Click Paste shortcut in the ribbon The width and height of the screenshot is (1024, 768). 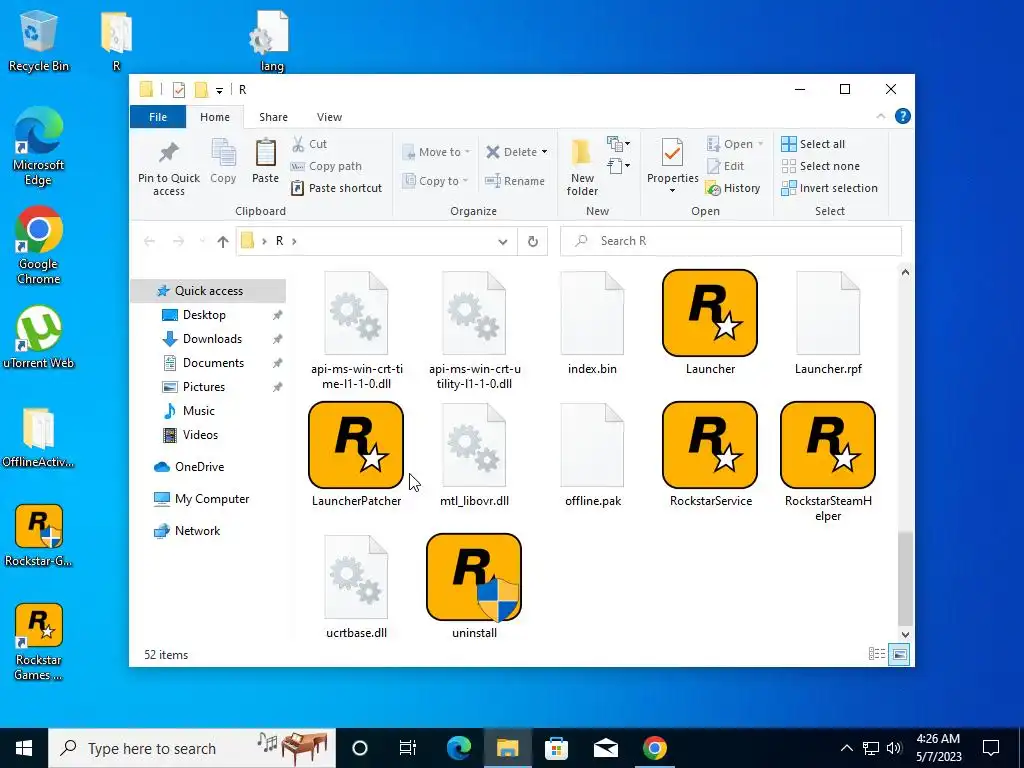pos(336,188)
